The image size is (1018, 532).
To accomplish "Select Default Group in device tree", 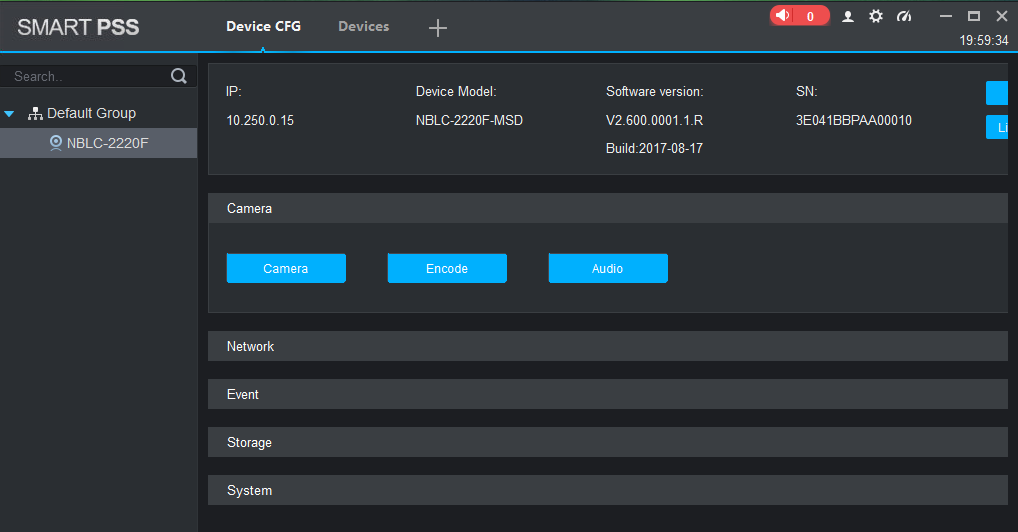I will [92, 113].
